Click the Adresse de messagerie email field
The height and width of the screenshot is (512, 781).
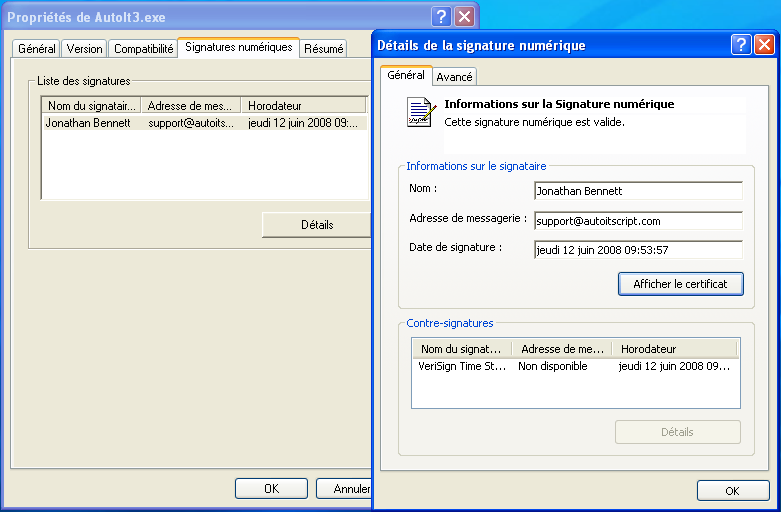click(x=638, y=221)
